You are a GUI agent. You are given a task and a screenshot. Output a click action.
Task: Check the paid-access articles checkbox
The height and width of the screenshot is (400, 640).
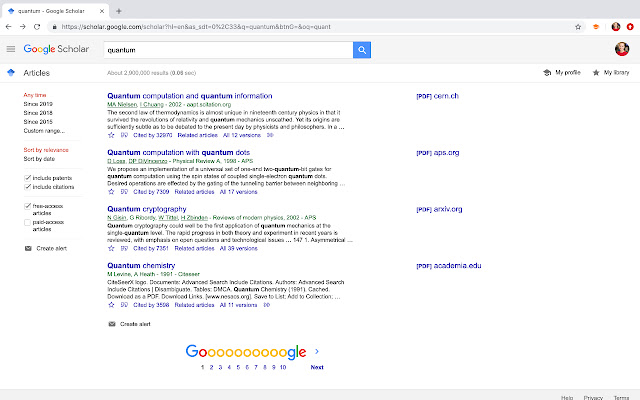27,222
